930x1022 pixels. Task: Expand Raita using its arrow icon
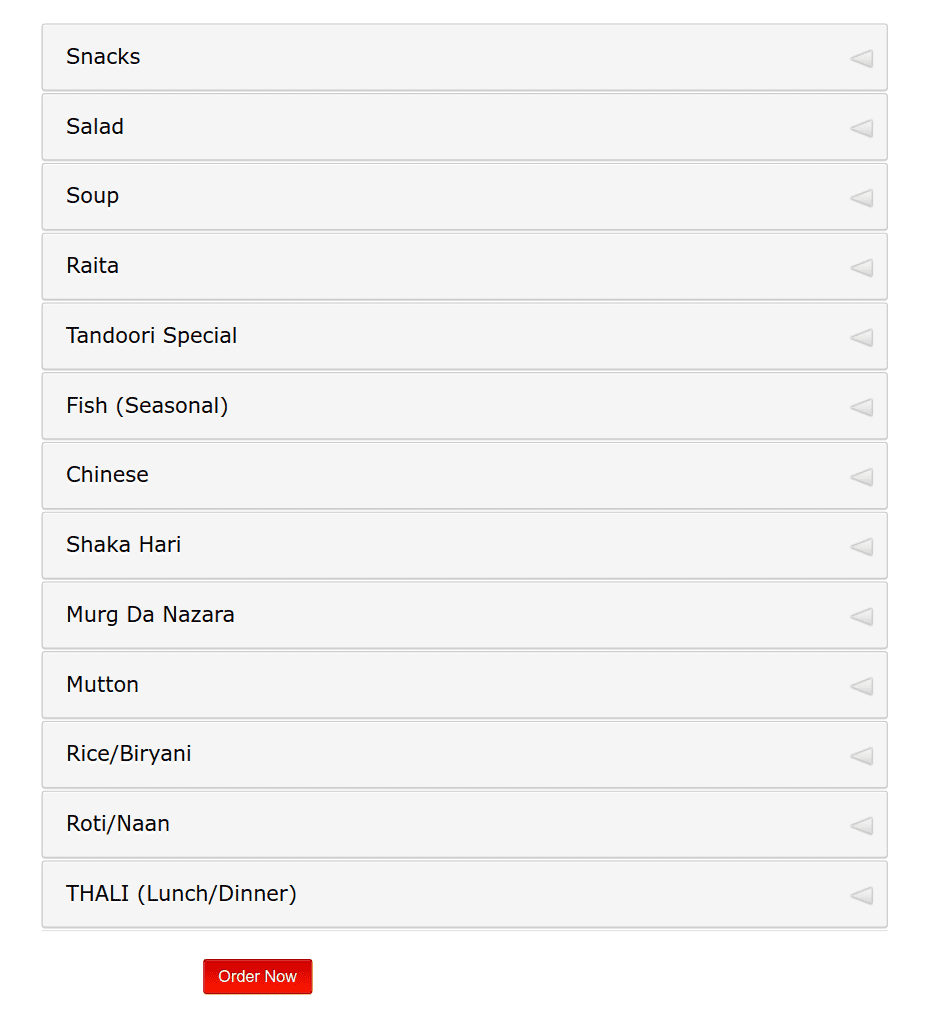click(861, 267)
